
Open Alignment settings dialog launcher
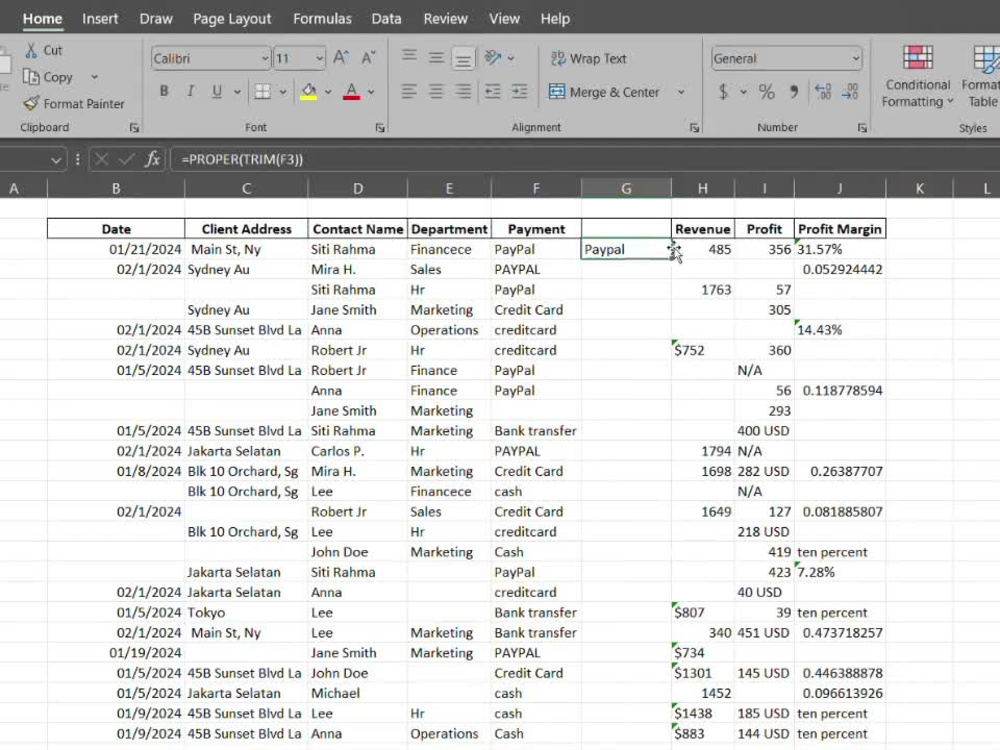[695, 128]
